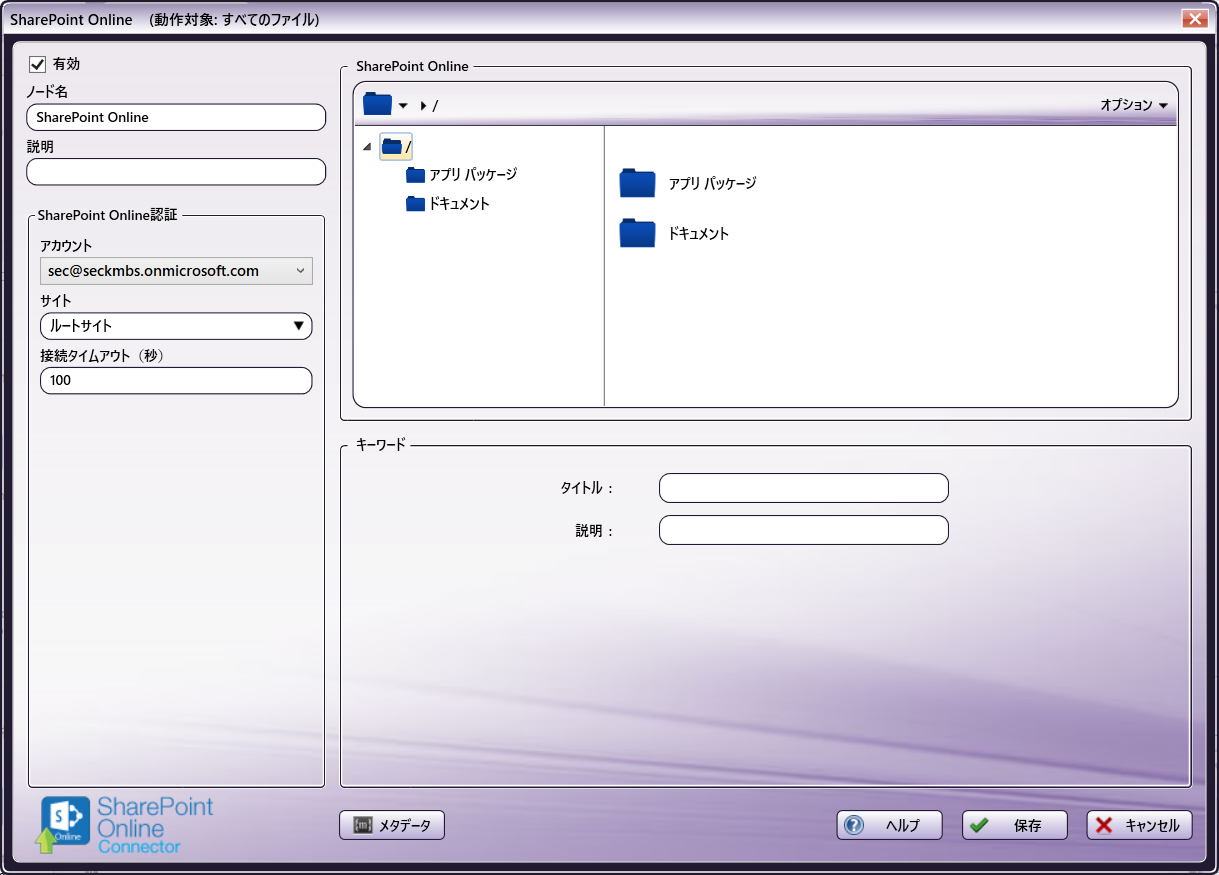Click the folder icon in the path bar

pos(377,104)
